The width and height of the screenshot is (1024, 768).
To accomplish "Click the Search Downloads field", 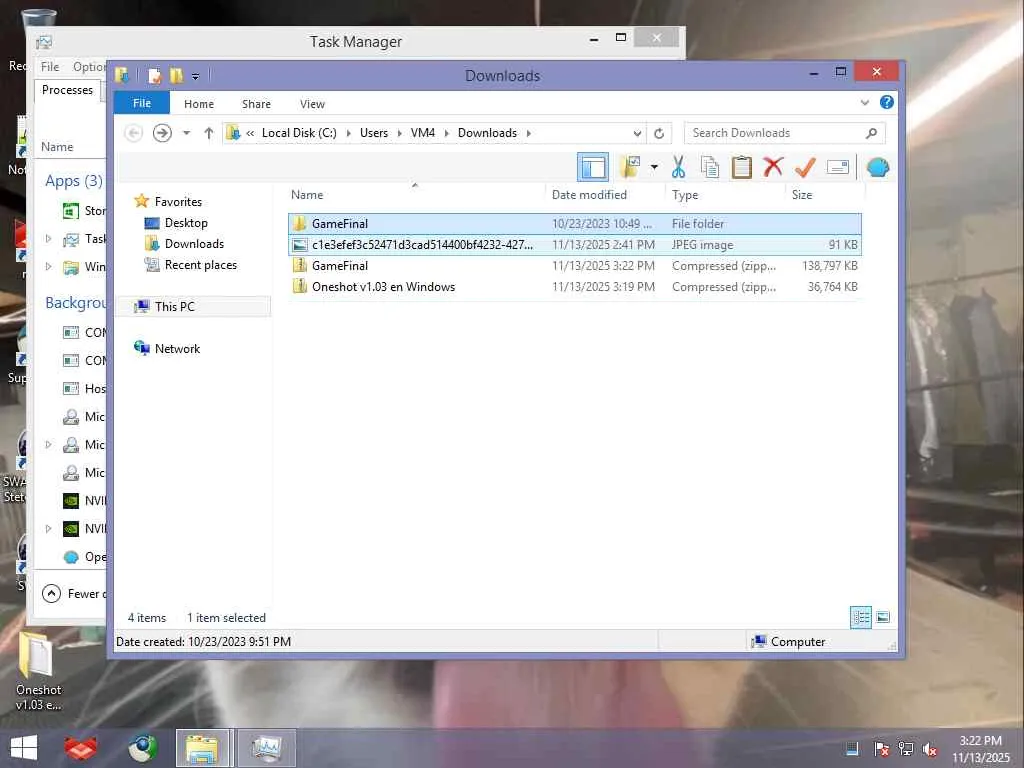I will (x=775, y=133).
